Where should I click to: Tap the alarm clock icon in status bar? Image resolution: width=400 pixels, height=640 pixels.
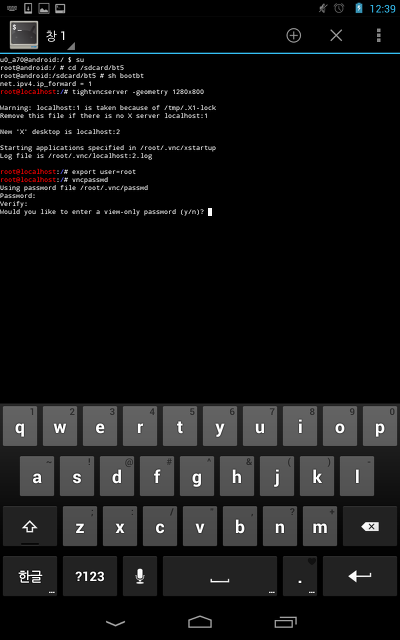click(x=339, y=8)
